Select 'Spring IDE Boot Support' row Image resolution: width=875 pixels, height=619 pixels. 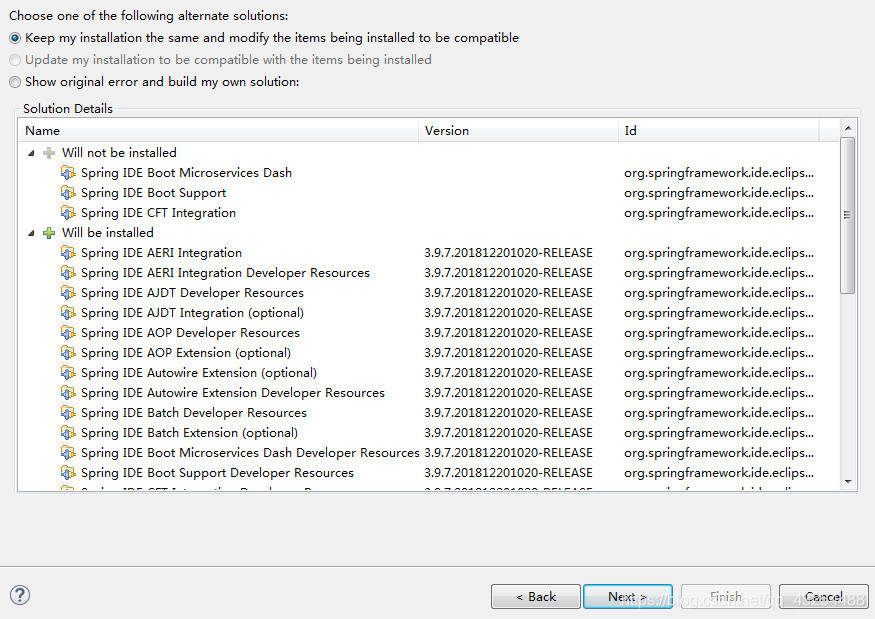(429, 193)
